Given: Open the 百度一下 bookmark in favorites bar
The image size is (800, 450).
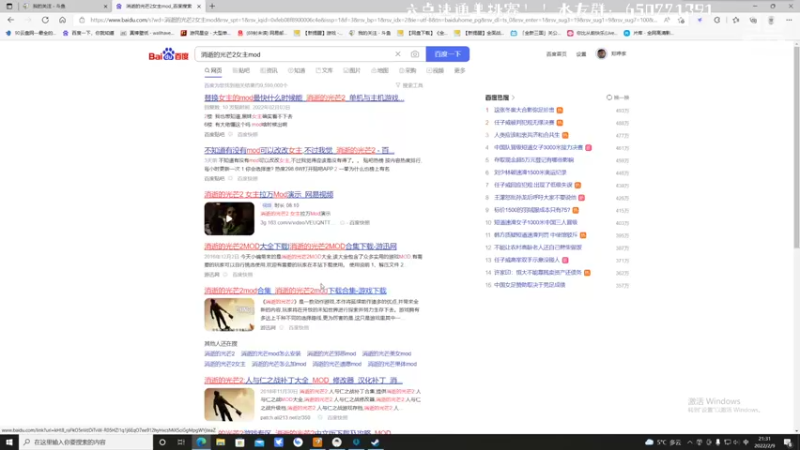Looking at the screenshot, I should (x=88, y=33).
